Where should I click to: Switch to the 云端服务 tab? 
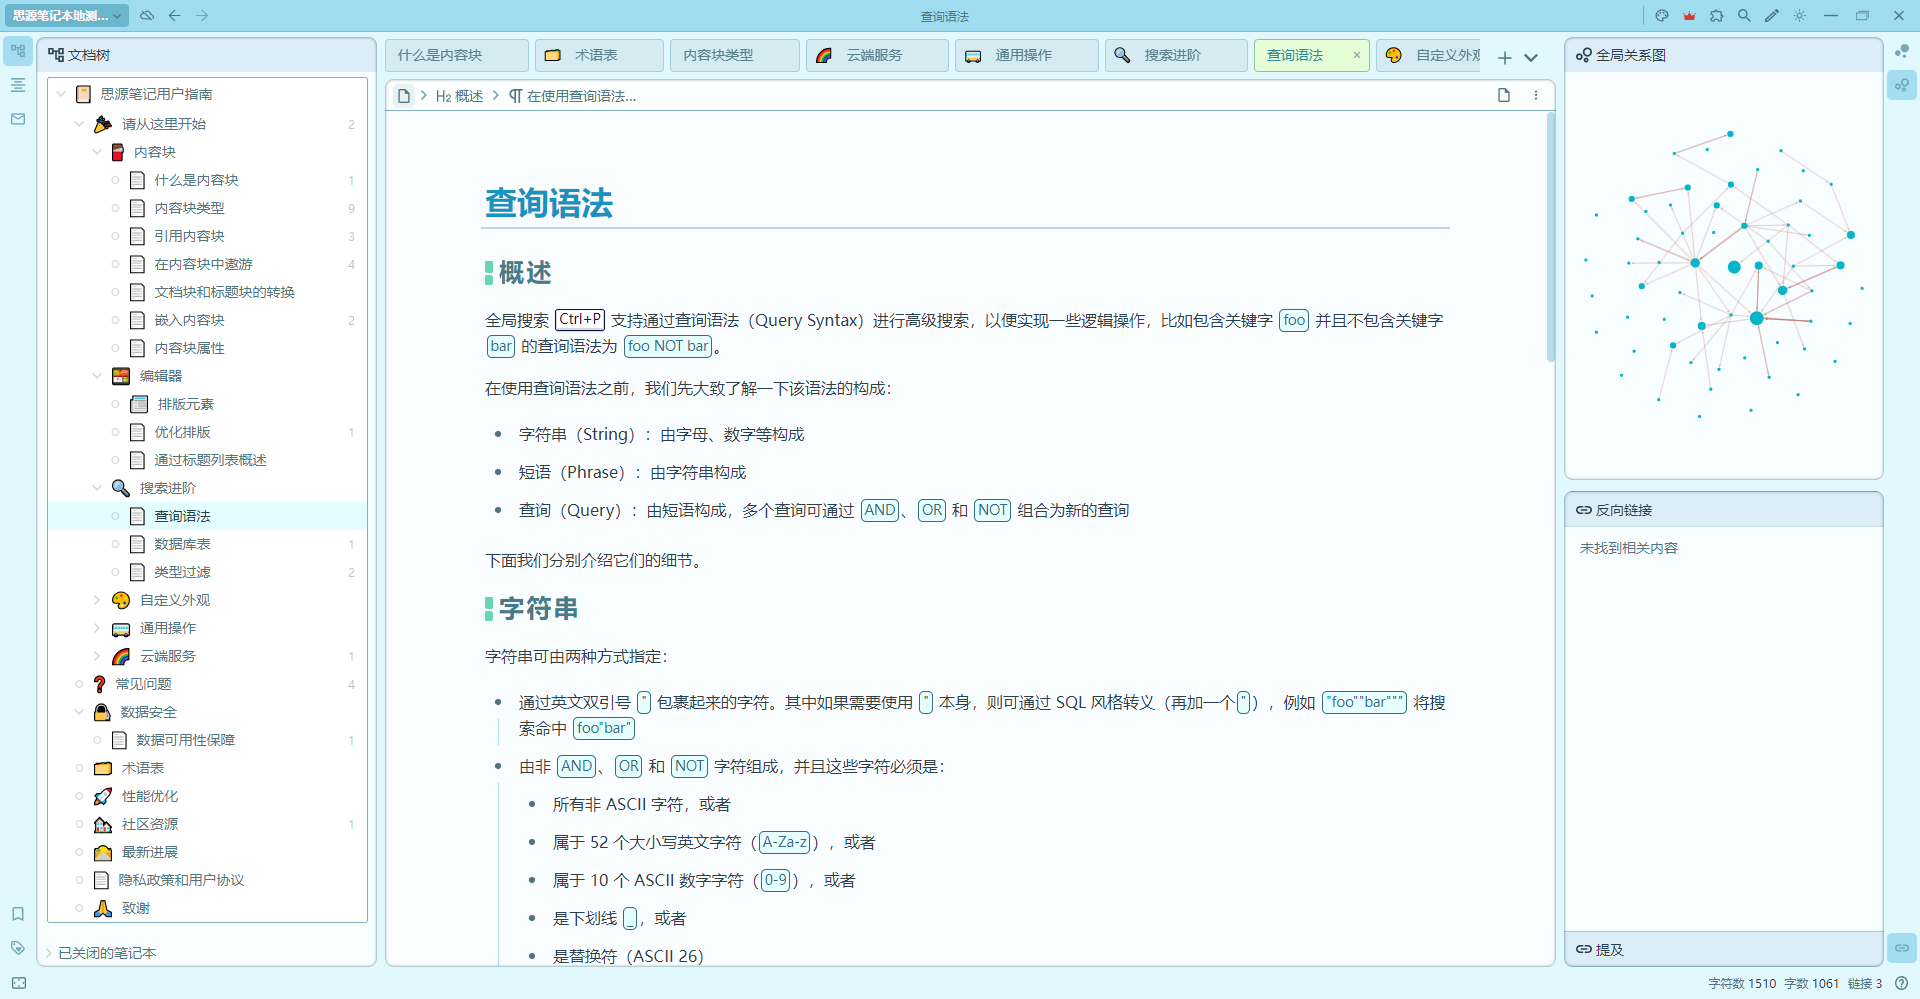(874, 55)
